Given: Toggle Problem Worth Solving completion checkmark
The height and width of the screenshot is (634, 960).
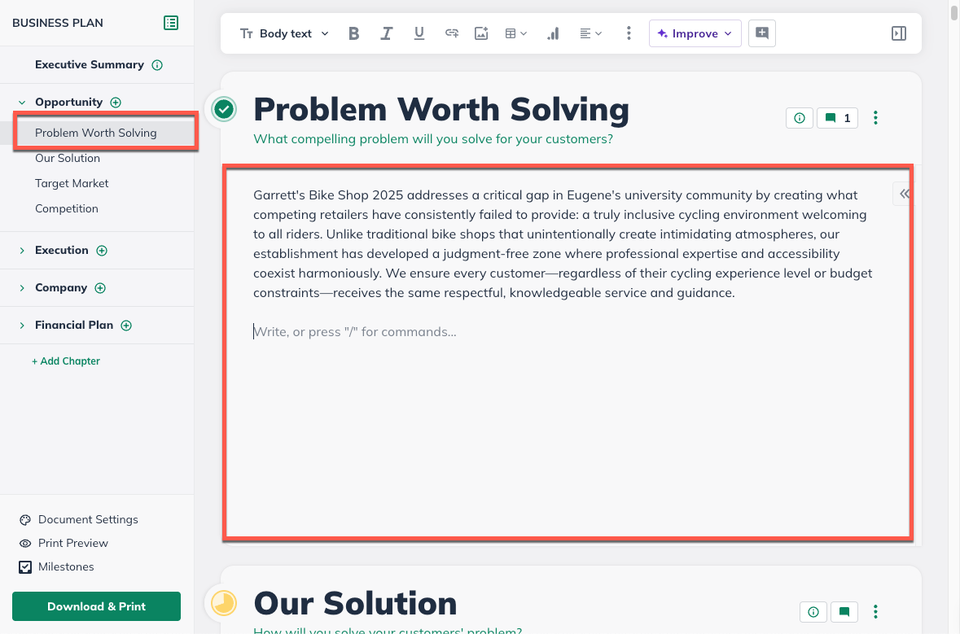Looking at the screenshot, I should tap(224, 110).
